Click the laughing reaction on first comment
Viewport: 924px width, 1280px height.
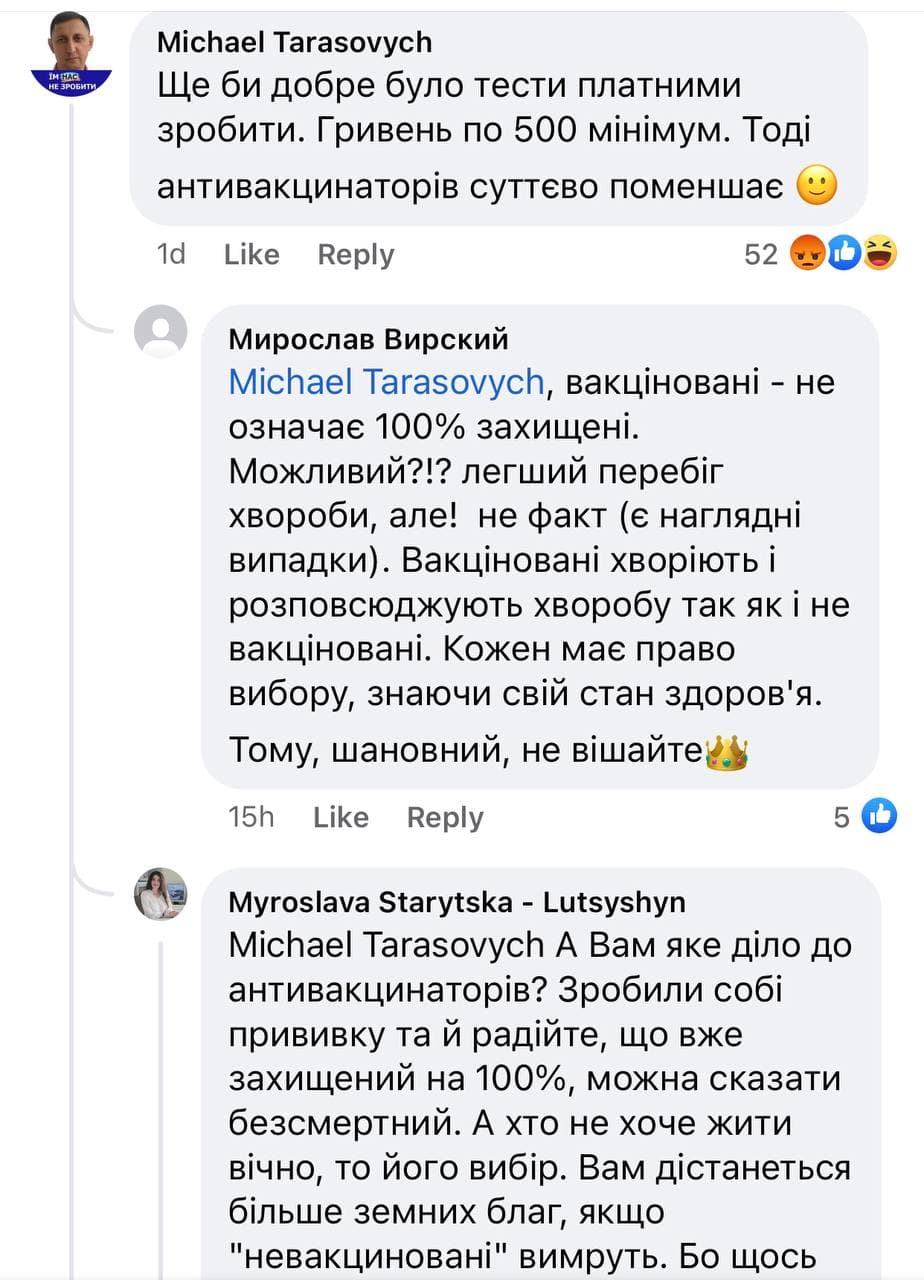[x=879, y=255]
